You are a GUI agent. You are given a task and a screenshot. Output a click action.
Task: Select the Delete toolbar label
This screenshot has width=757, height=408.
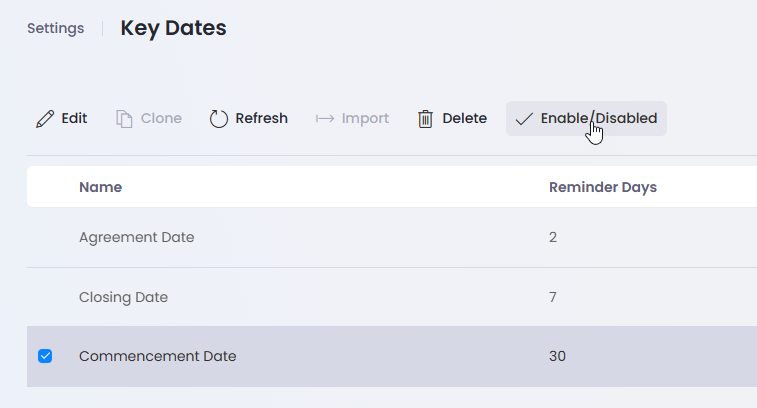pyautogui.click(x=464, y=118)
